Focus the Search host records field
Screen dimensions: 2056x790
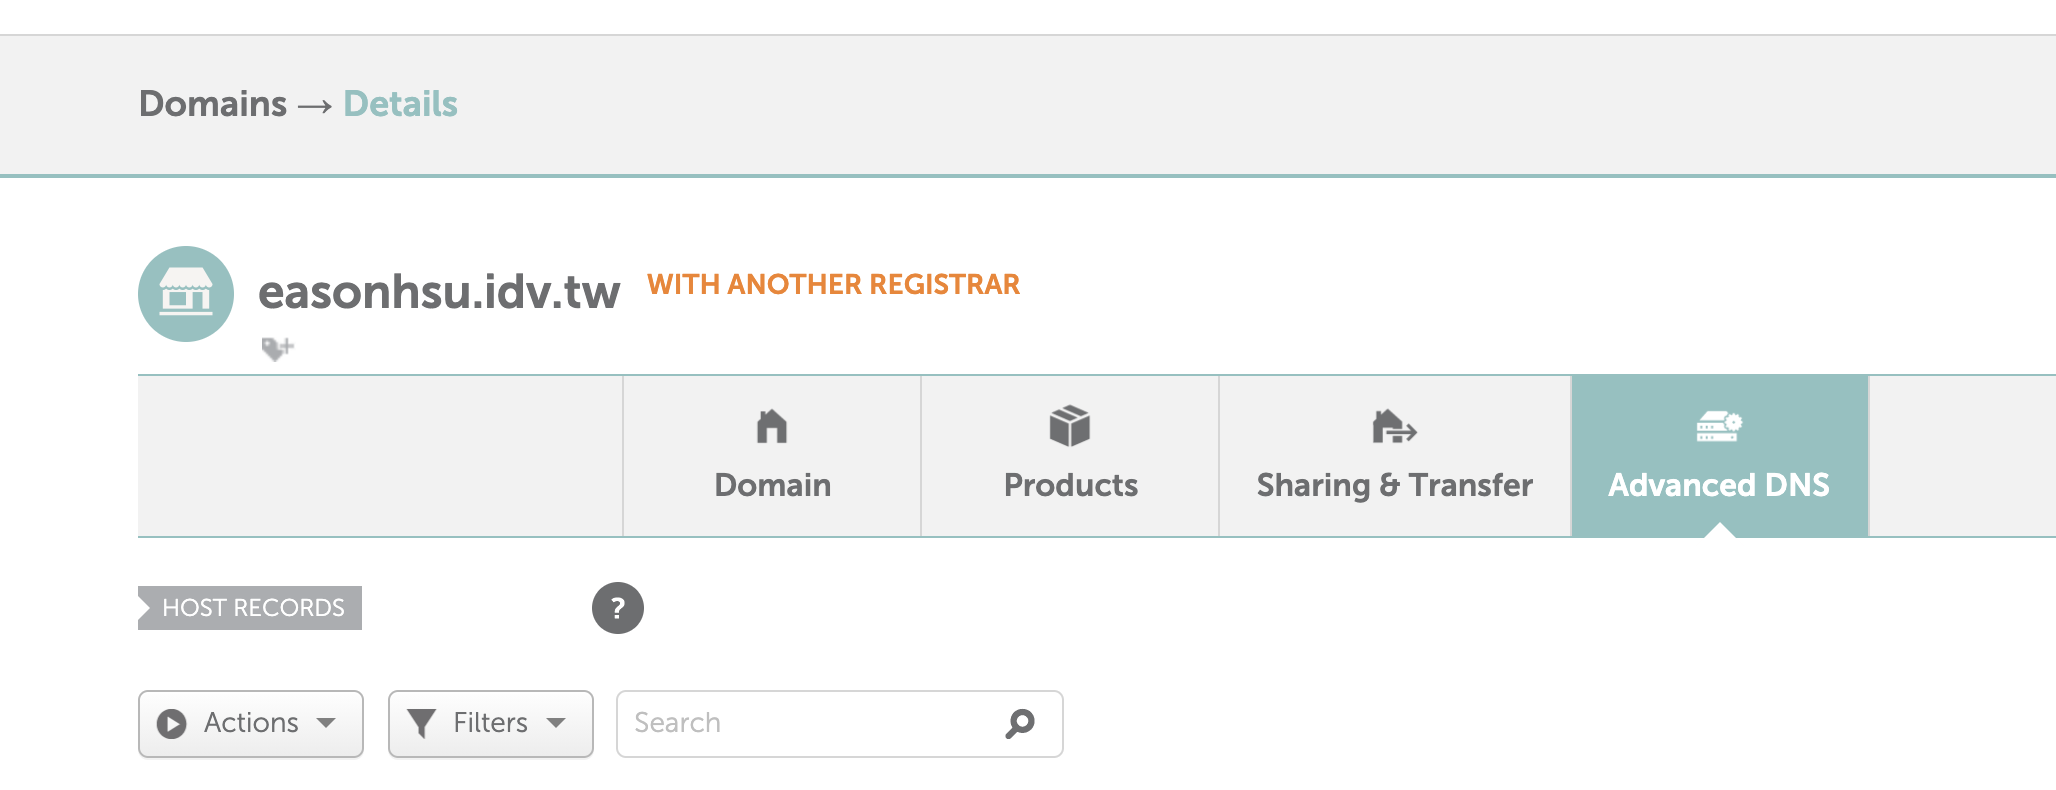(x=810, y=723)
